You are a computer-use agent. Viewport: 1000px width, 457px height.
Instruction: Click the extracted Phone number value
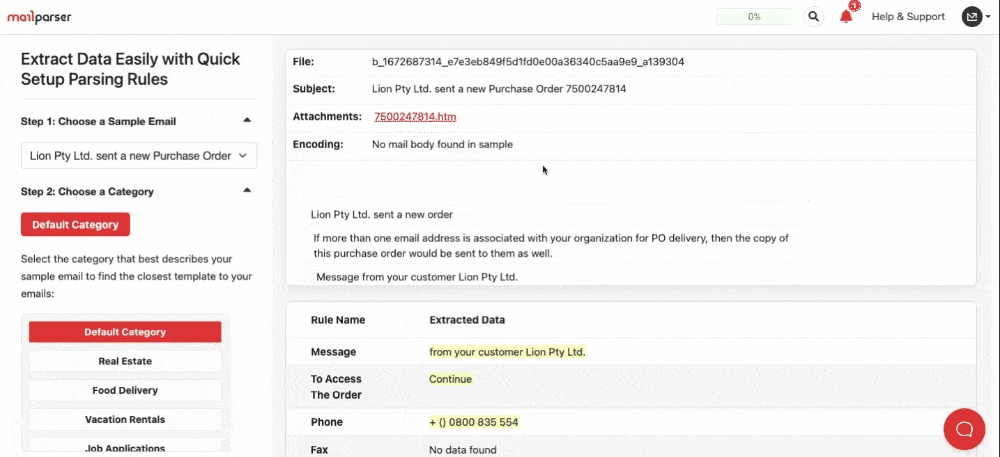[x=474, y=422]
